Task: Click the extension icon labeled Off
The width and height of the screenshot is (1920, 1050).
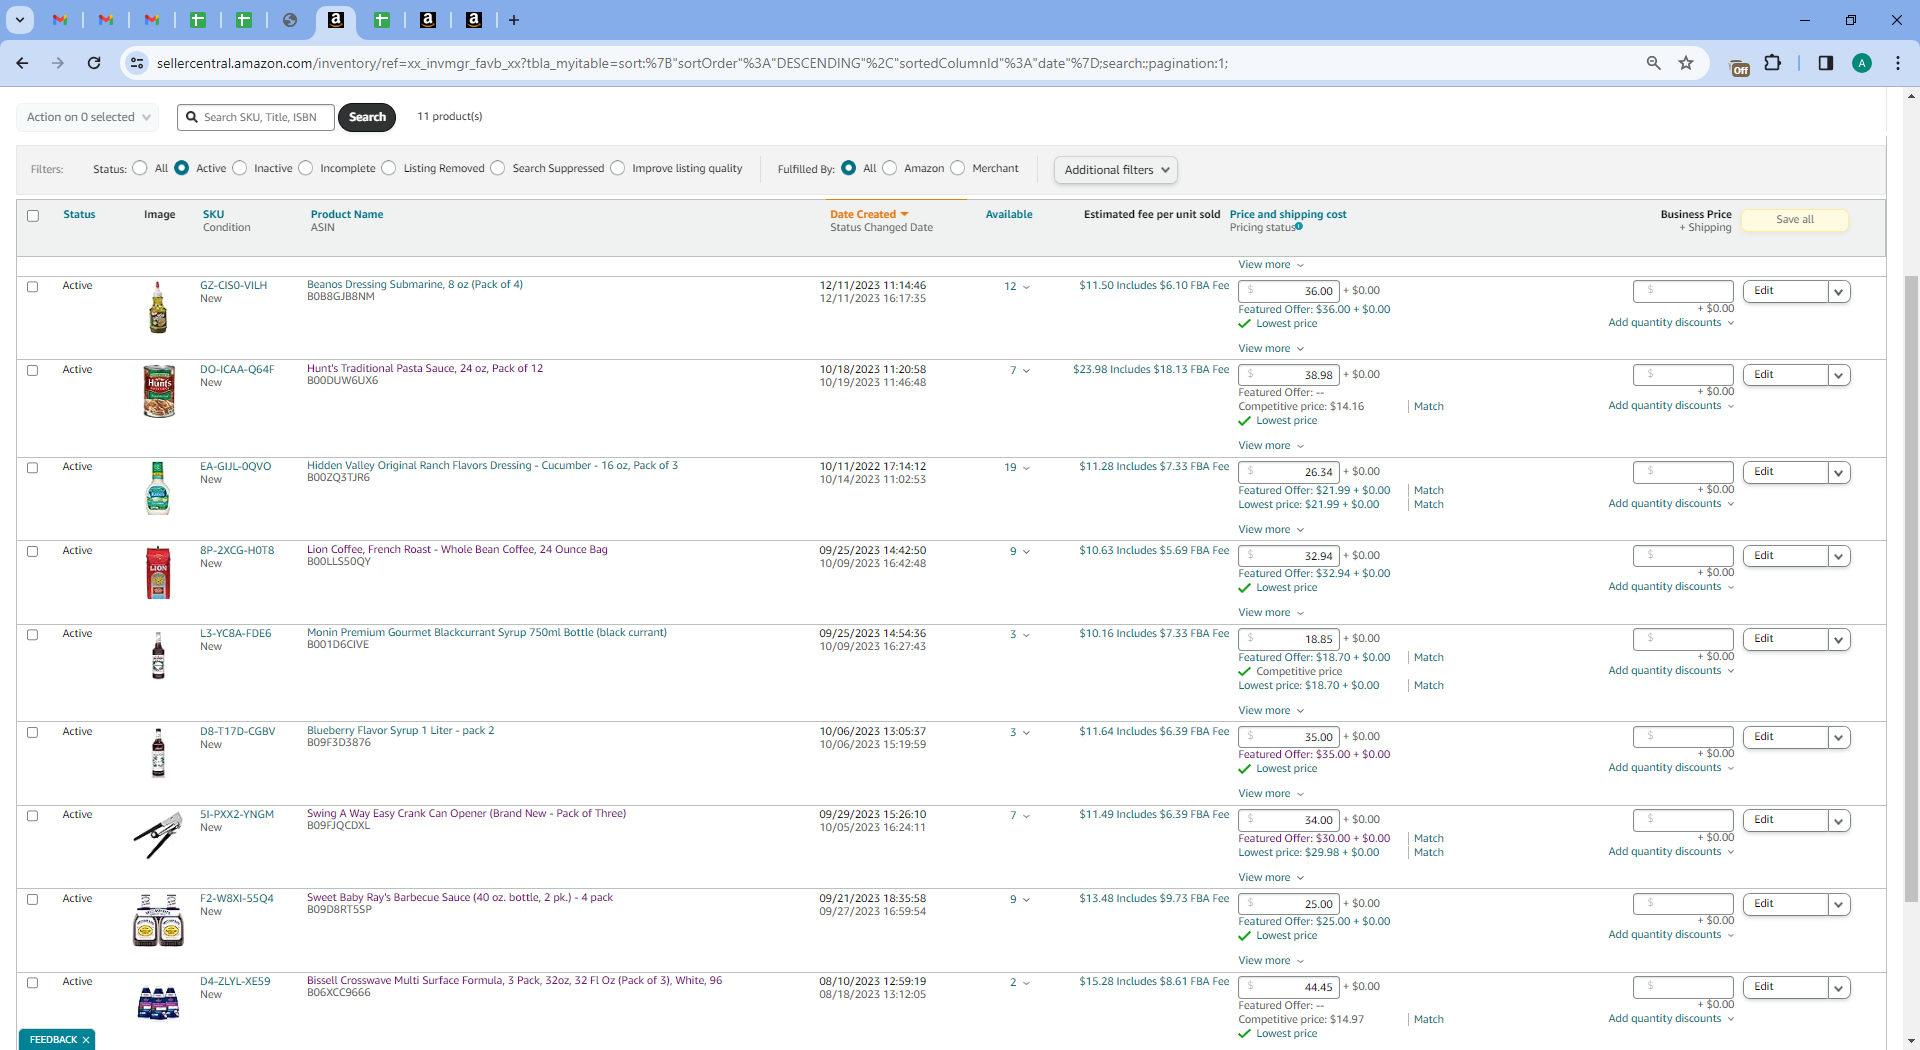Action: coord(1740,66)
